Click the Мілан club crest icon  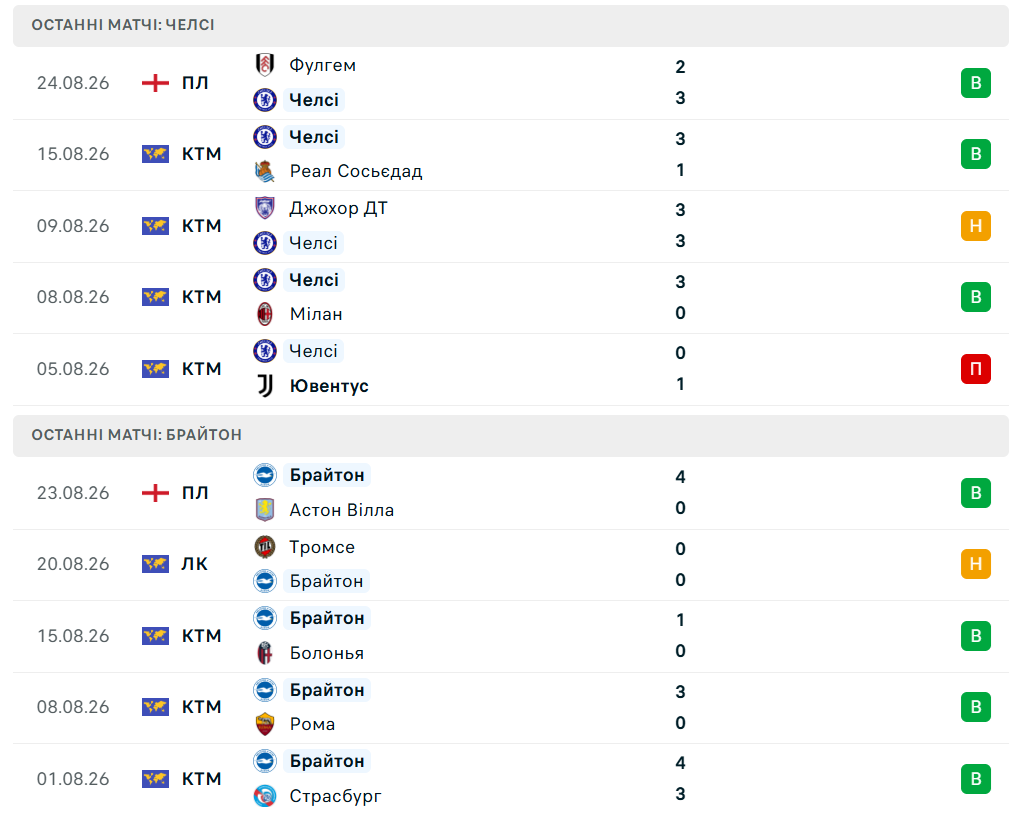click(264, 314)
